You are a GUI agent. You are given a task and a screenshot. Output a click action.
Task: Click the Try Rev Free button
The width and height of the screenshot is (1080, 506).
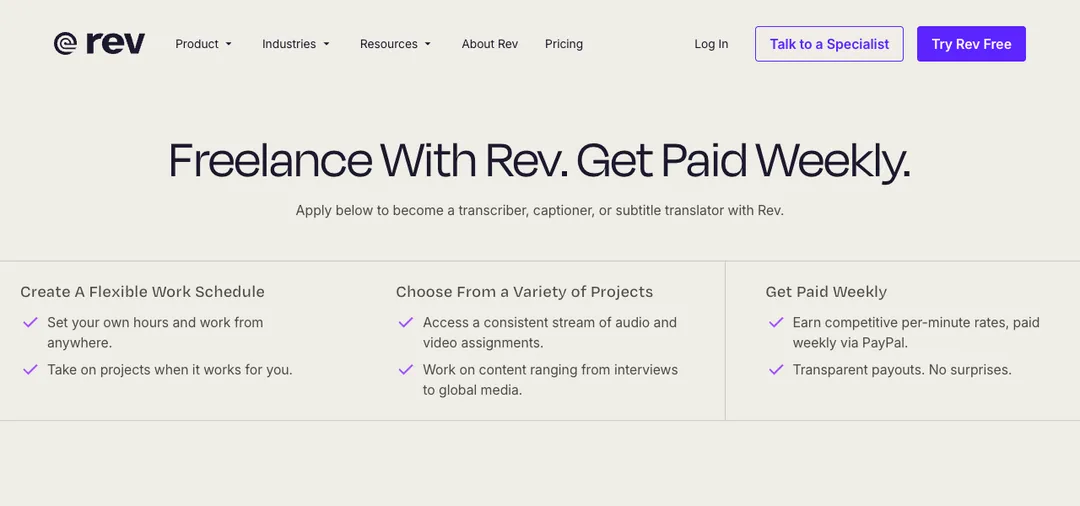pyautogui.click(x=971, y=44)
